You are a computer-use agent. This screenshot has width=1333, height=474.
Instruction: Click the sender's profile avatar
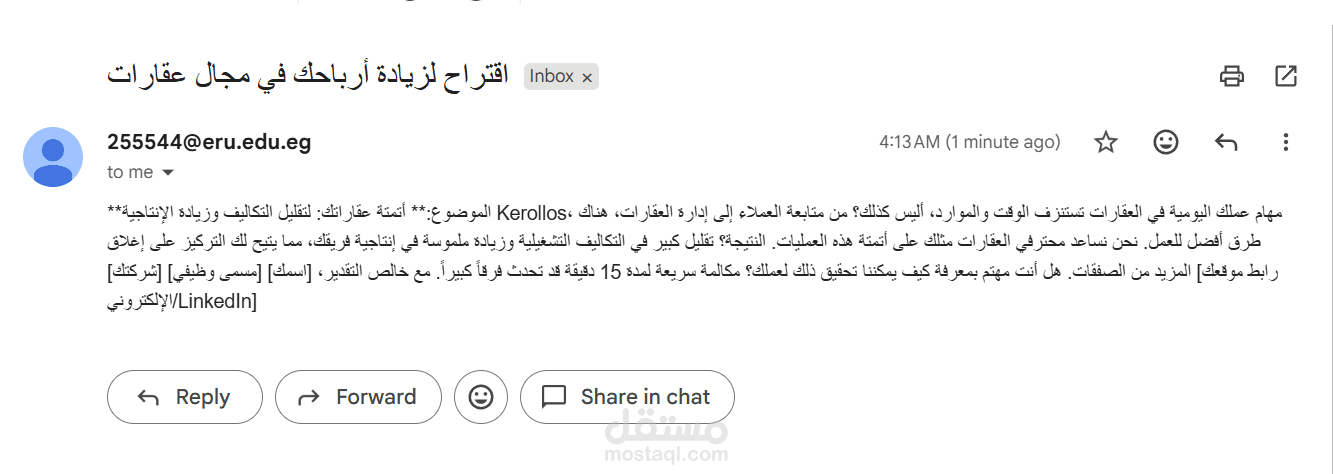pyautogui.click(x=53, y=157)
